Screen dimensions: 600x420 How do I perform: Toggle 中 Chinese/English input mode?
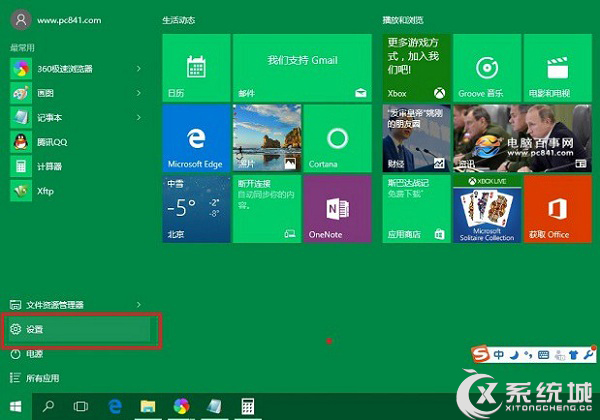pyautogui.click(x=499, y=355)
